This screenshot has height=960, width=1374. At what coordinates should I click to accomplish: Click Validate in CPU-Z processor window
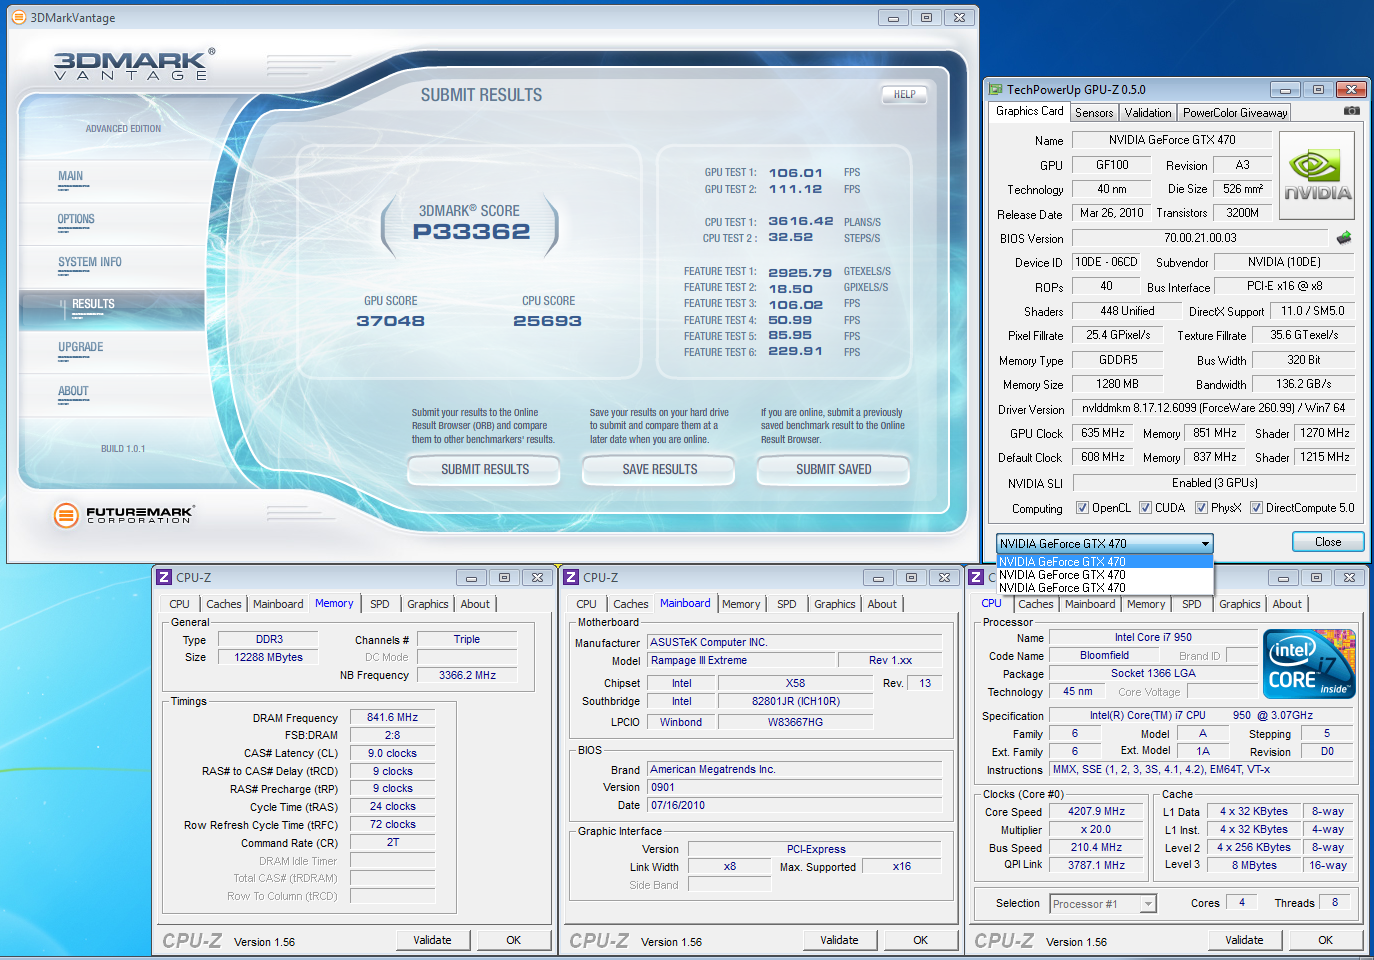tap(1244, 940)
